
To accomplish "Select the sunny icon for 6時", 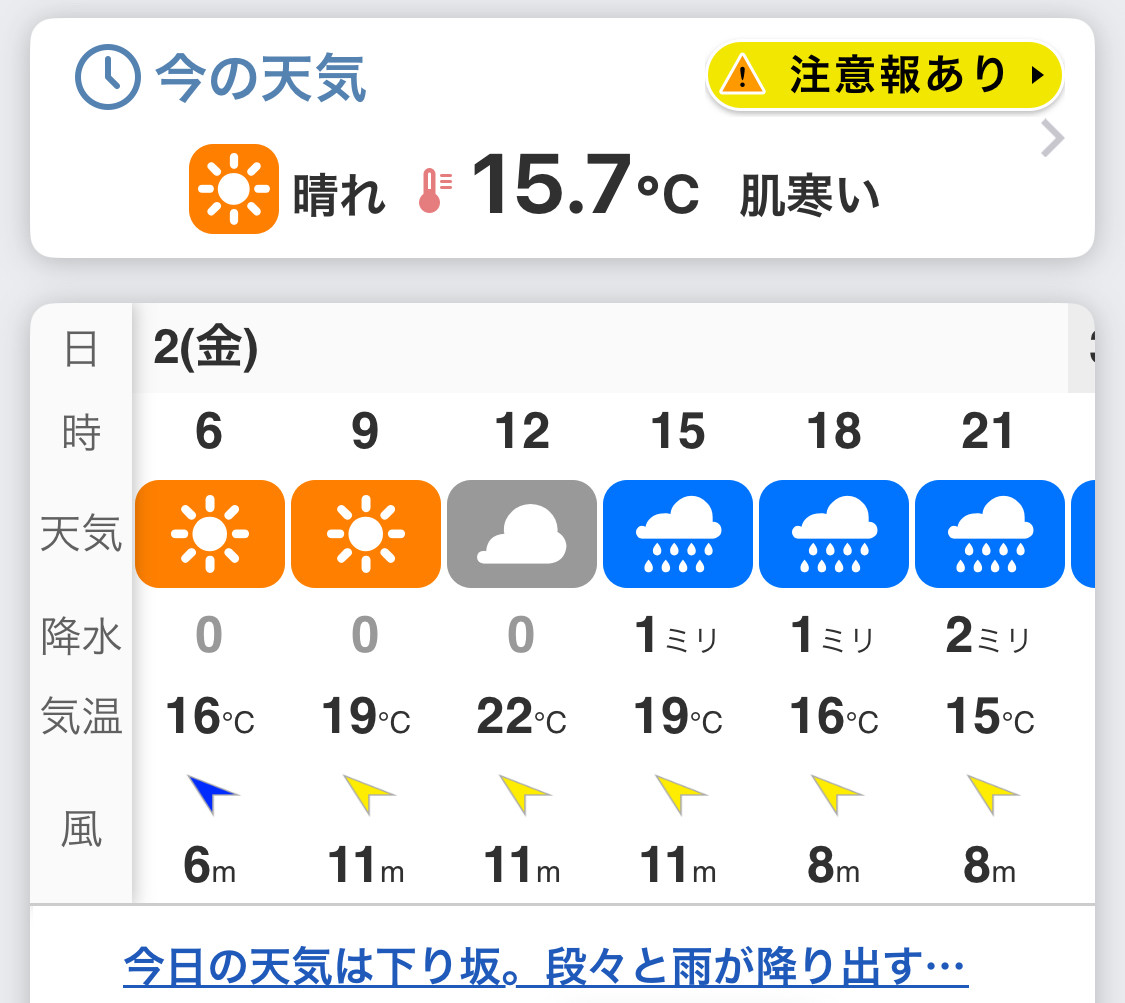I will point(210,534).
